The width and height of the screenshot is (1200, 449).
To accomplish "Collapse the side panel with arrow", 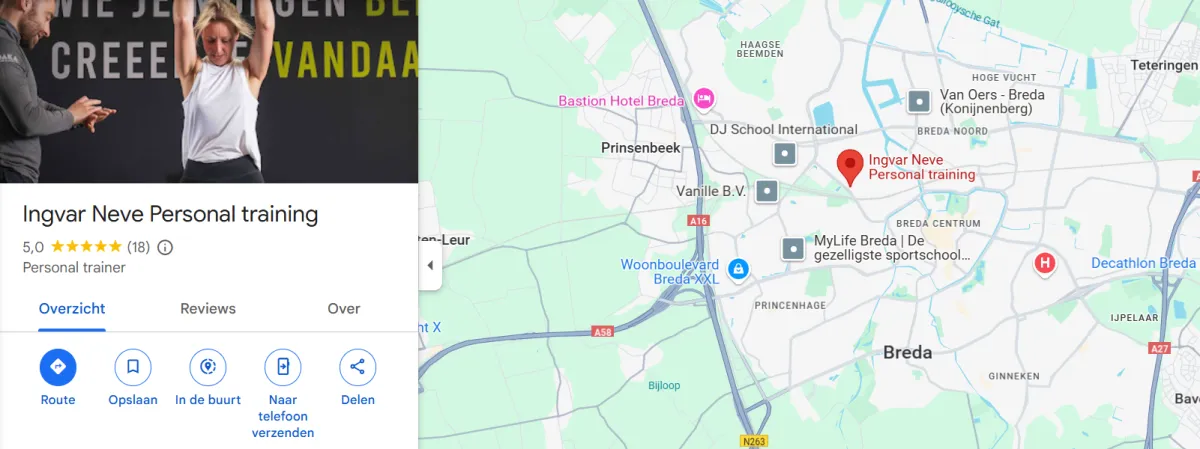I will [x=430, y=265].
